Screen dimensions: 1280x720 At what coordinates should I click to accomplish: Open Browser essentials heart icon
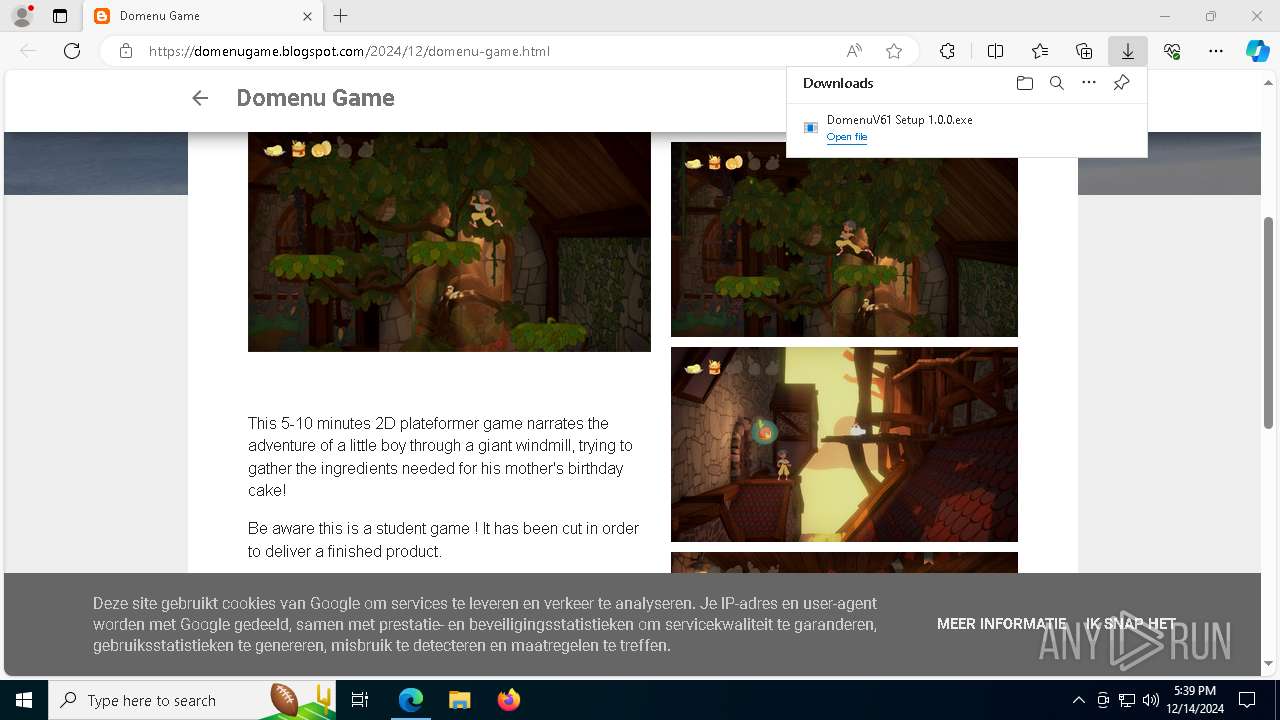point(1172,51)
